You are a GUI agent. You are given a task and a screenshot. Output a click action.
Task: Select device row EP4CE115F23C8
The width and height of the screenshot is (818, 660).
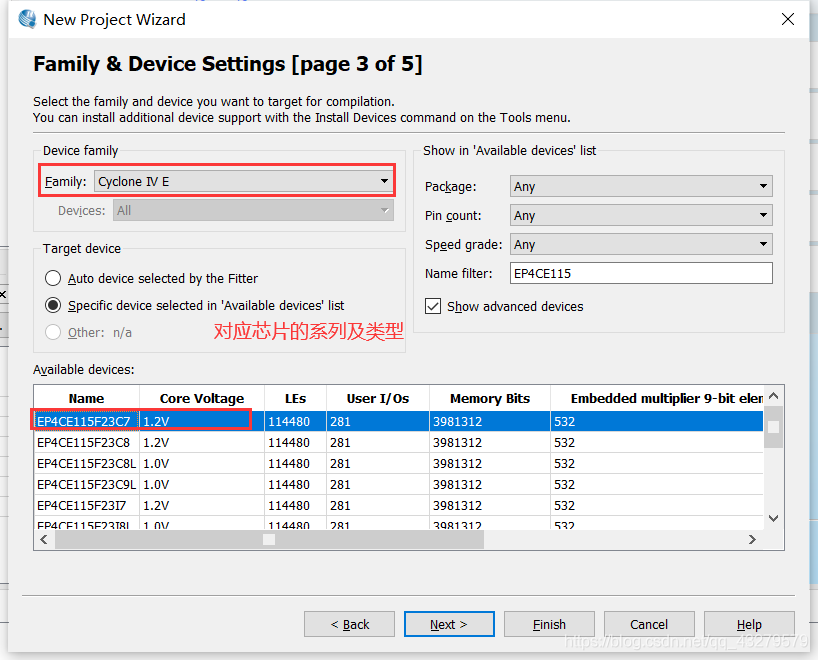click(399, 442)
